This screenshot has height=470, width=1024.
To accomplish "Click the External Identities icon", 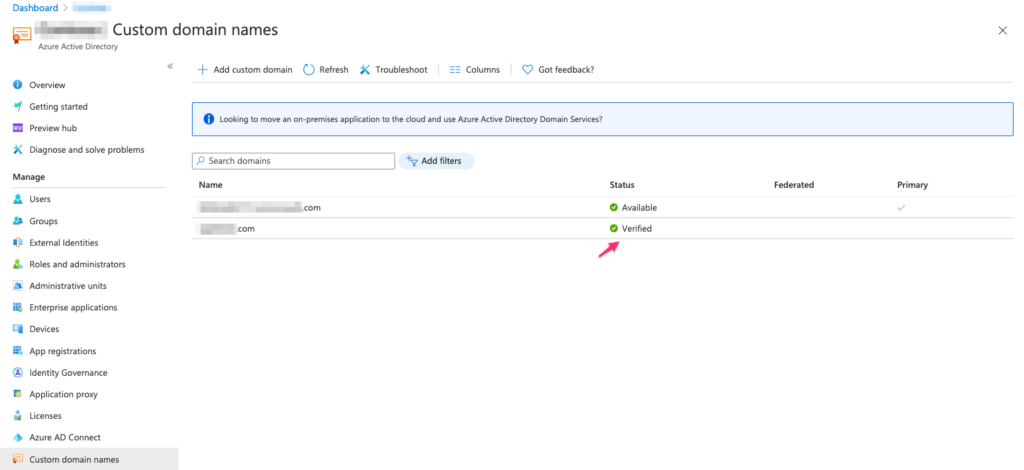I will (x=18, y=242).
